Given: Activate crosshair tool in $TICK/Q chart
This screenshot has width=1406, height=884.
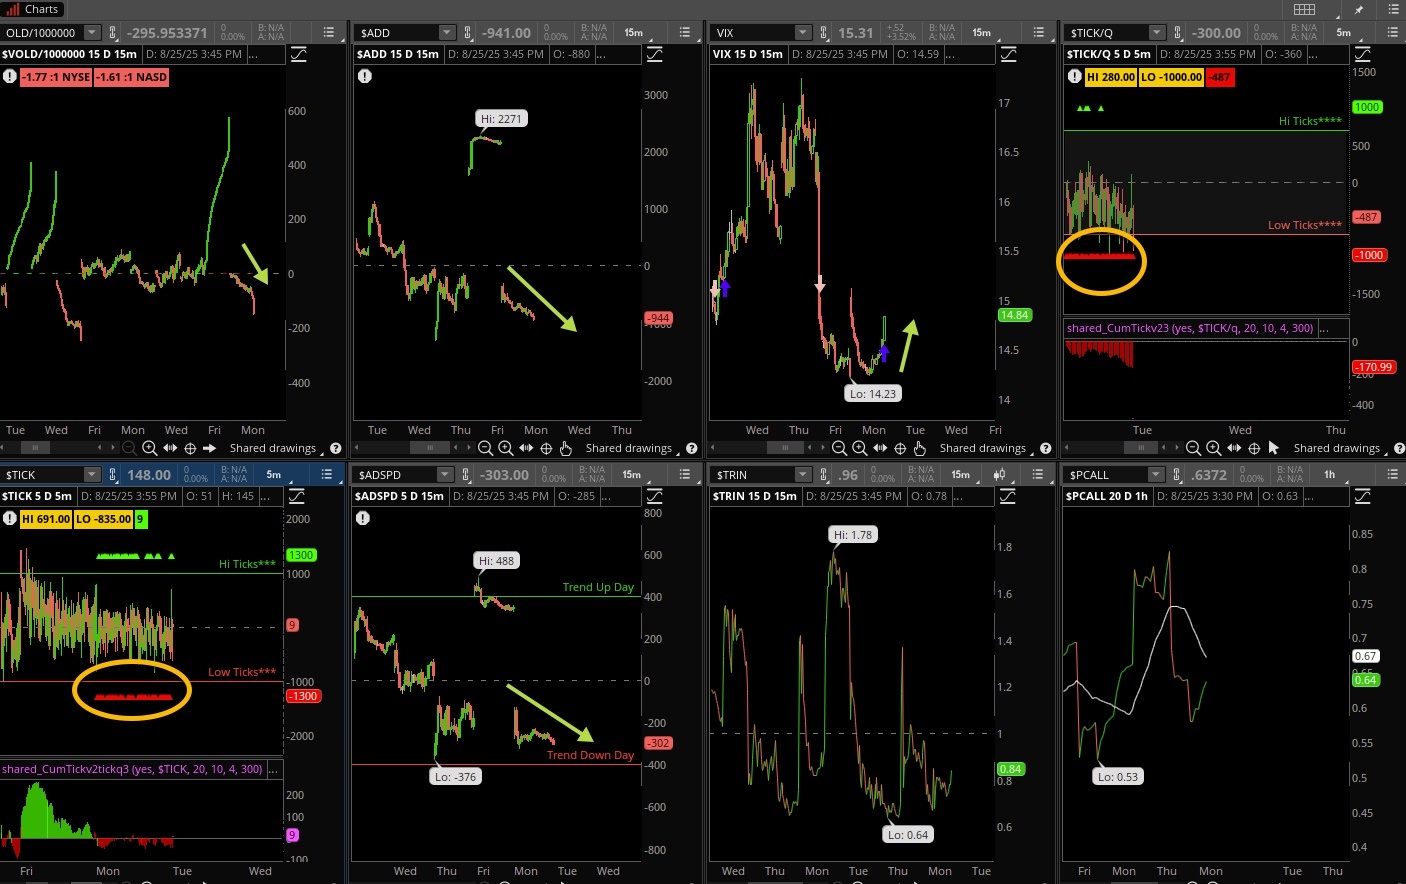Looking at the screenshot, I should click(1254, 448).
